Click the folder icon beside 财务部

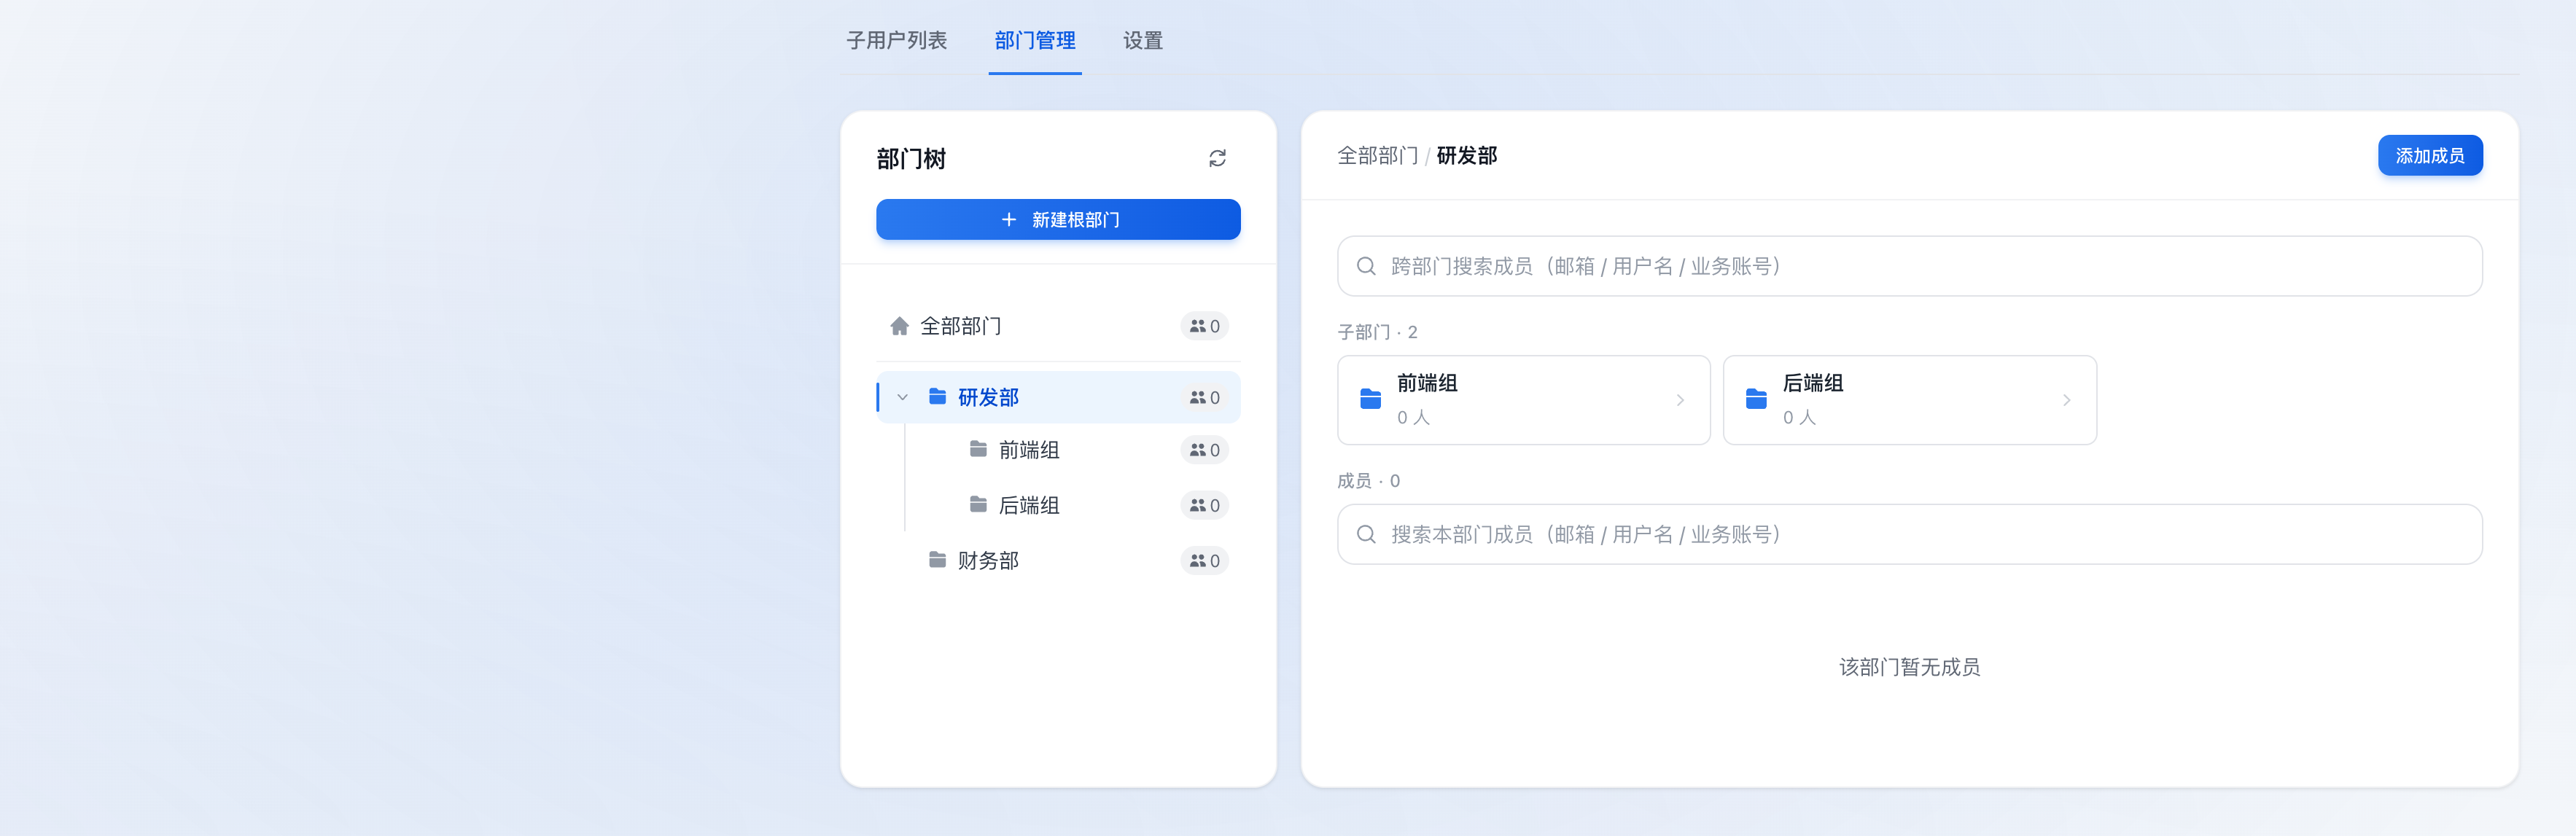pyautogui.click(x=937, y=559)
